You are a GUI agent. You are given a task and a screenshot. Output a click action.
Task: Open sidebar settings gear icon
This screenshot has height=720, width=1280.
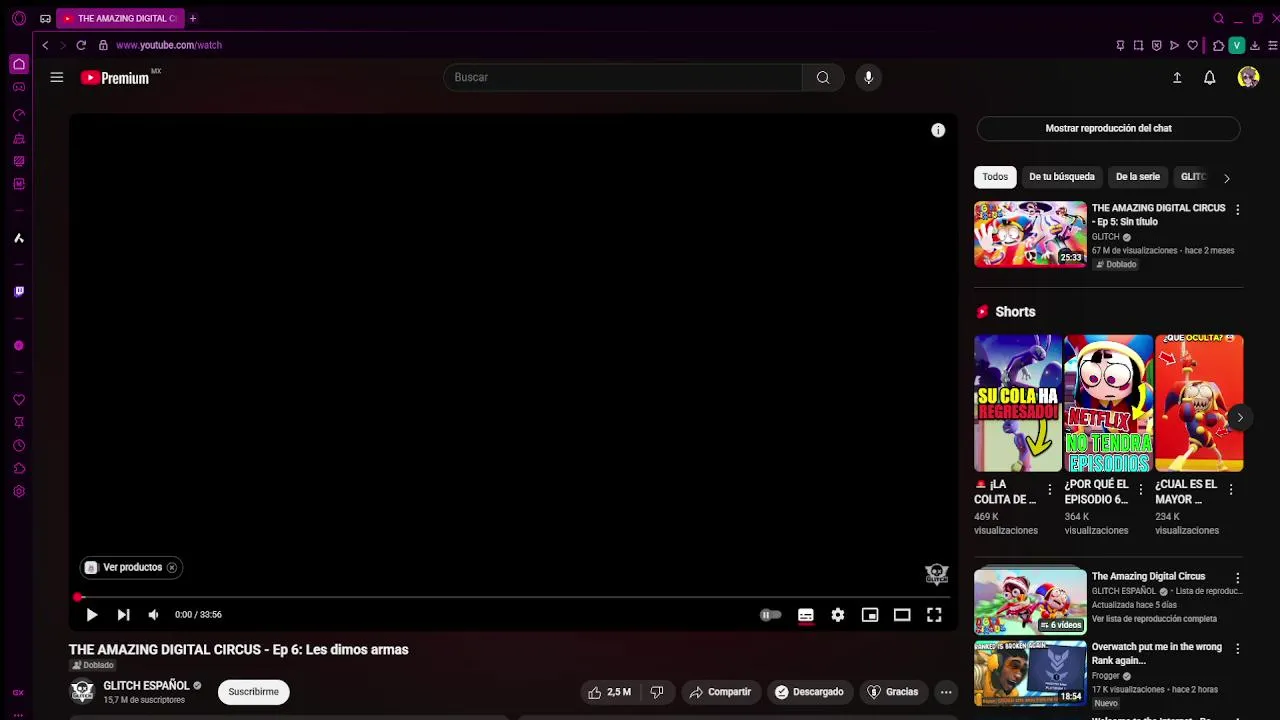pos(18,492)
